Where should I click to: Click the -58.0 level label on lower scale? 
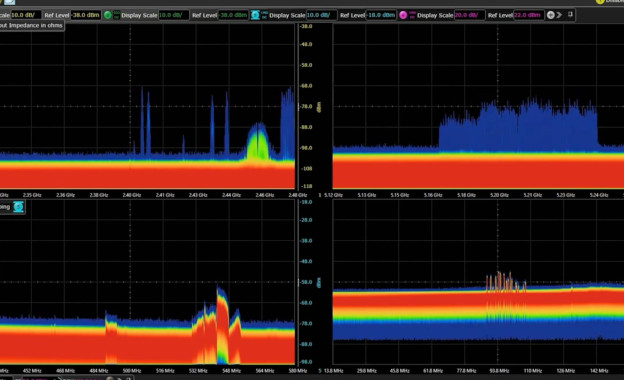point(306,282)
